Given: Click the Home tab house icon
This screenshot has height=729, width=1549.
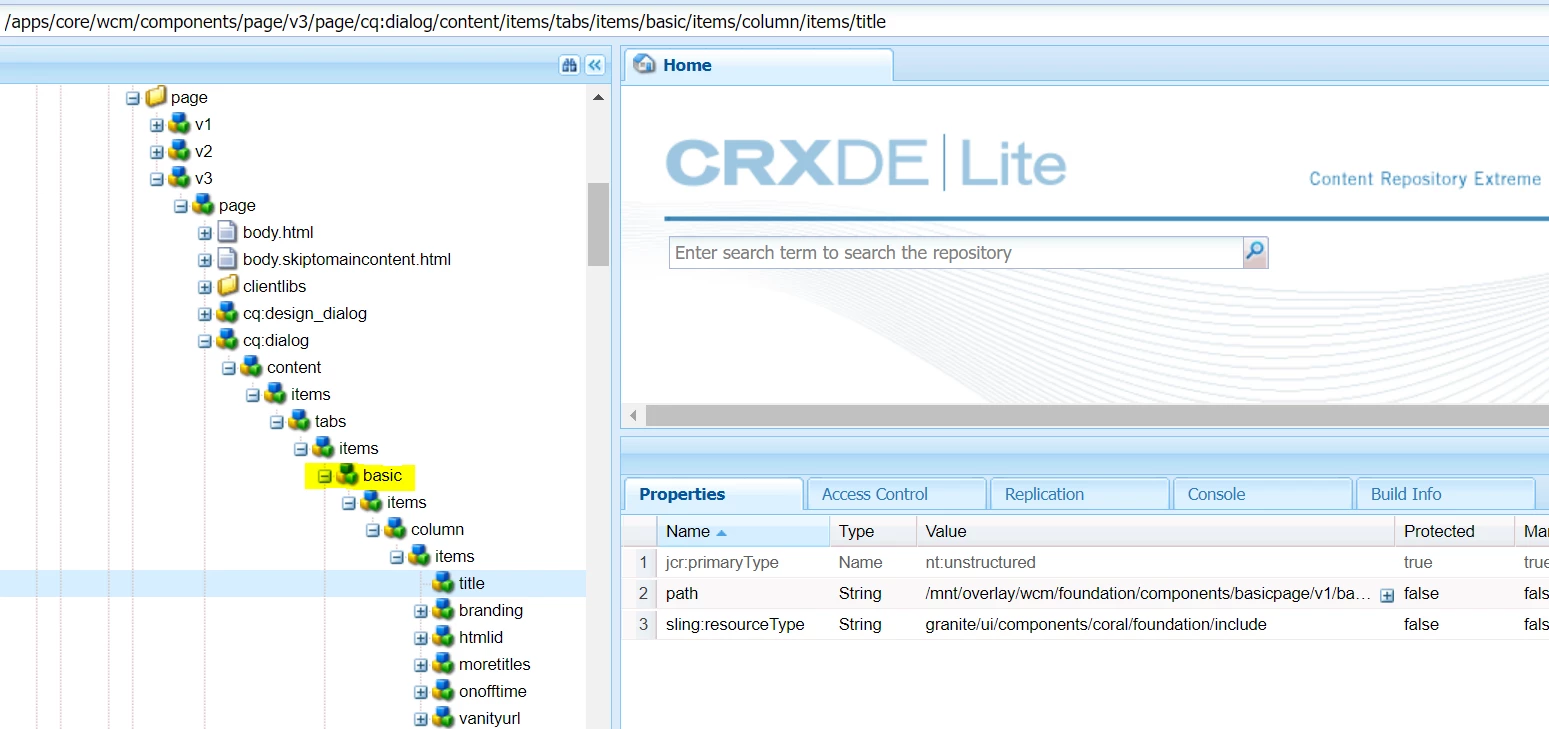Looking at the screenshot, I should (645, 65).
